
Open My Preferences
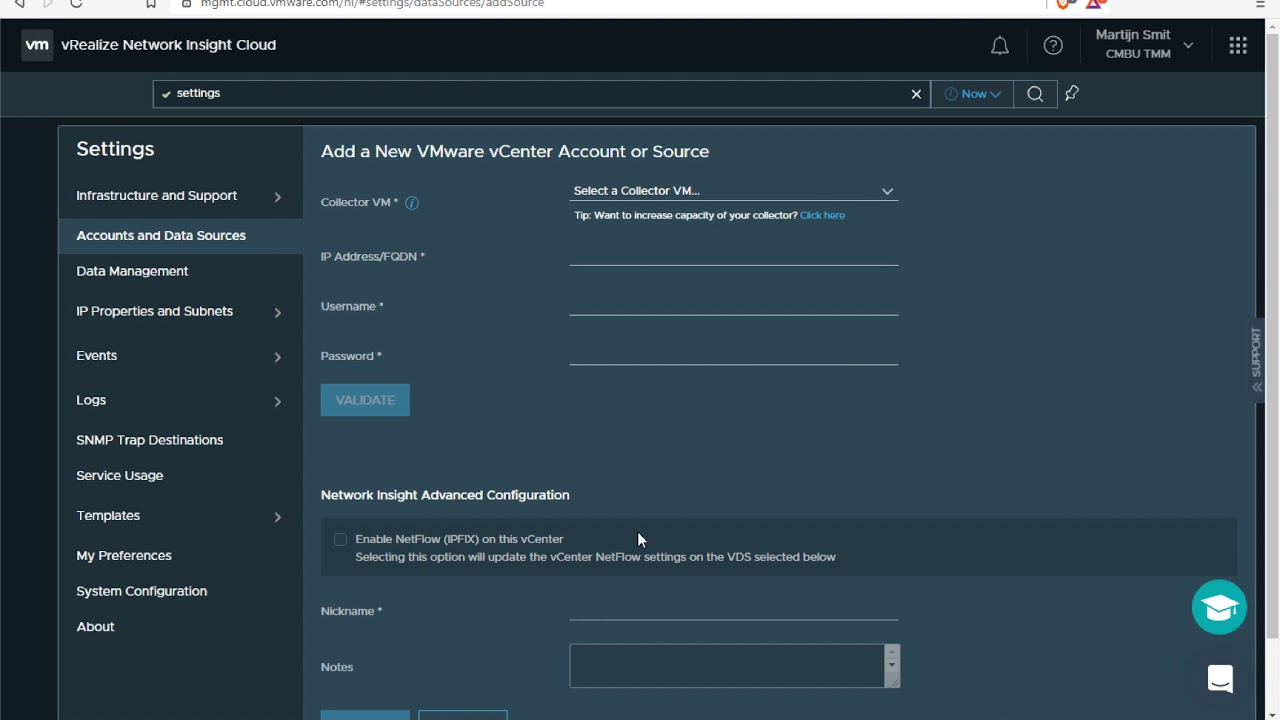[124, 556]
